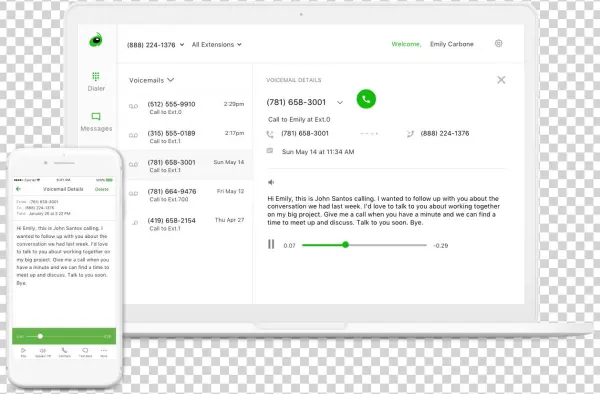The image size is (600, 394).
Task: Click the forwarded call icon near (888) 224-1376
Action: click(x=410, y=134)
